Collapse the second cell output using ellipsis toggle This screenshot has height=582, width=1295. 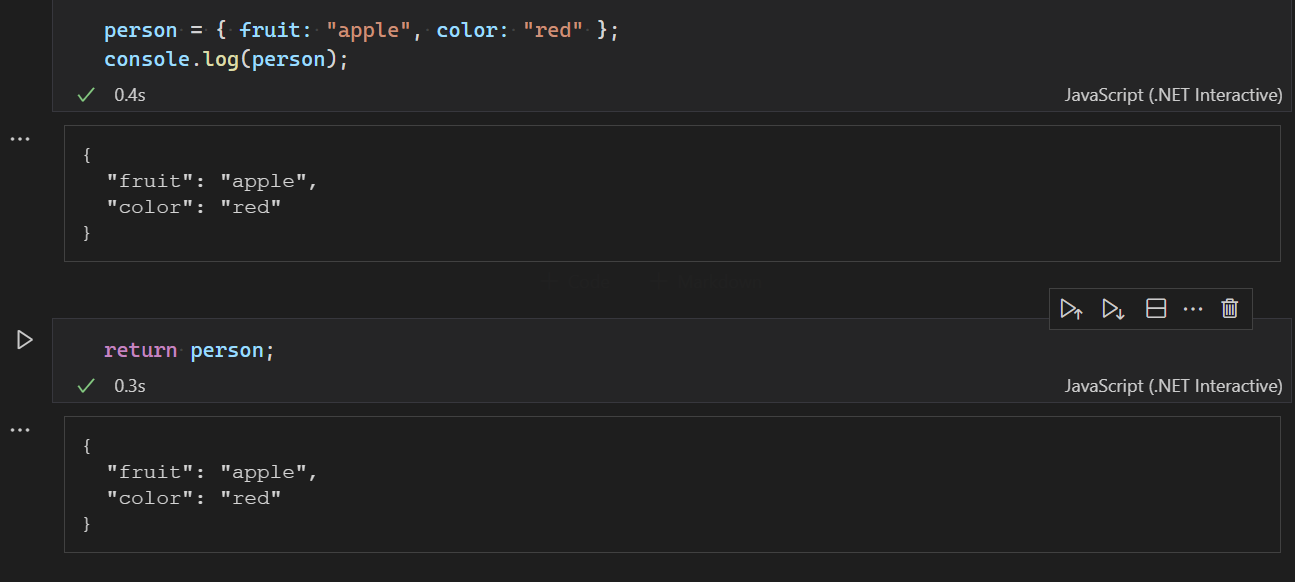point(19,429)
